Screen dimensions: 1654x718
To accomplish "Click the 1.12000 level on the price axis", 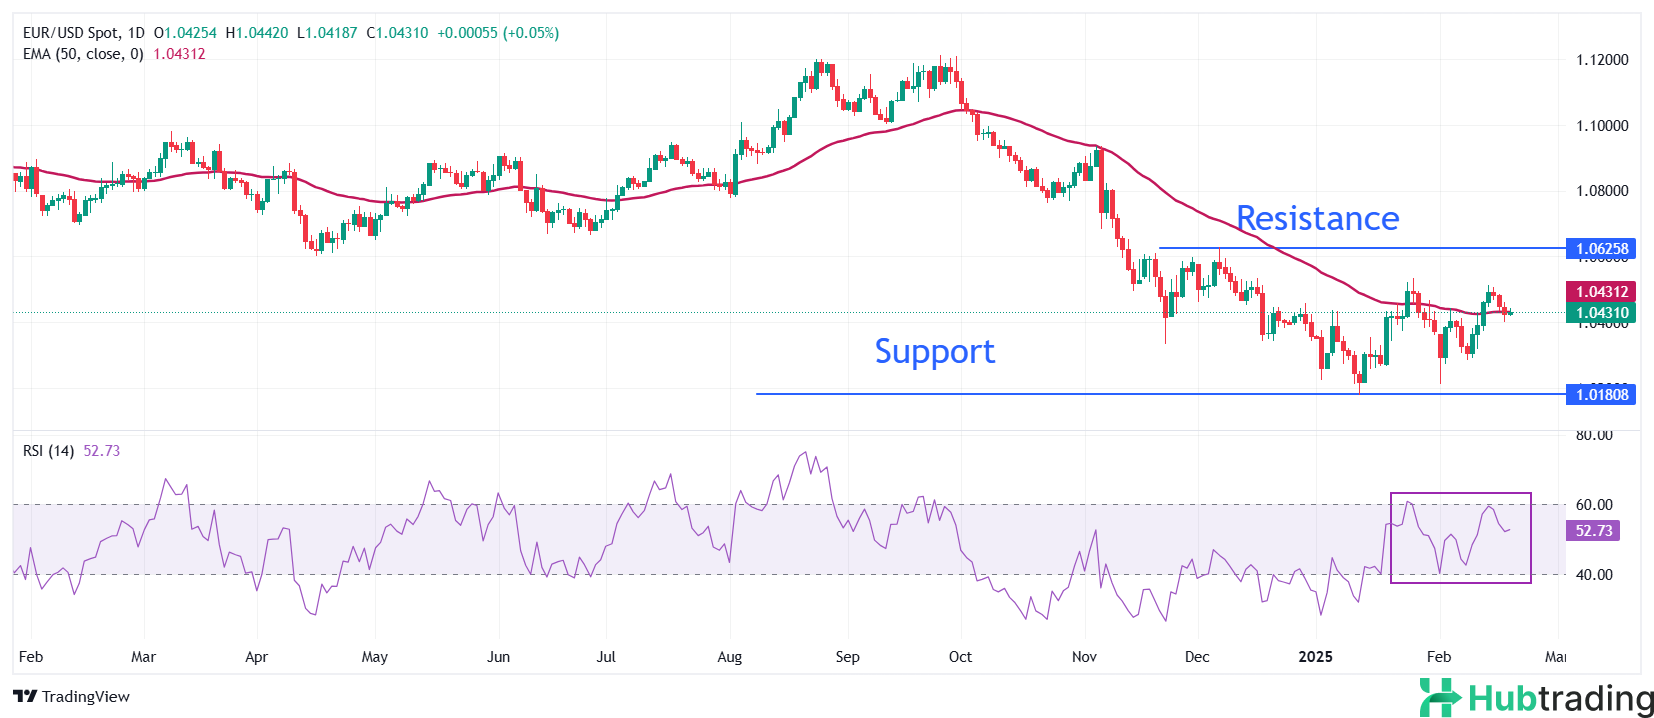I will [1602, 60].
